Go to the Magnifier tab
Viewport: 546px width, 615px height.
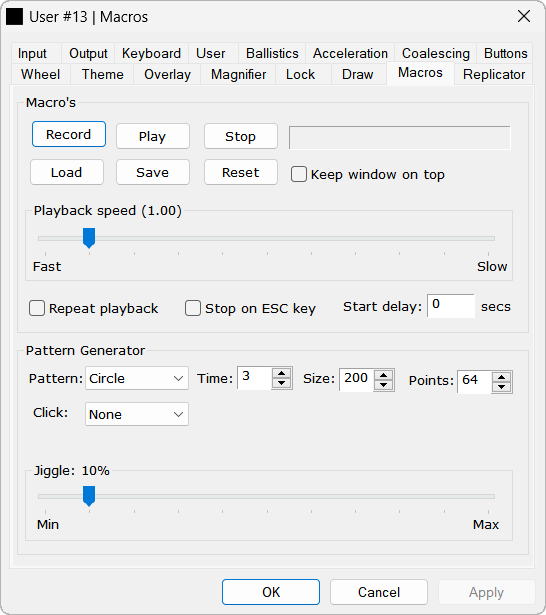(238, 75)
